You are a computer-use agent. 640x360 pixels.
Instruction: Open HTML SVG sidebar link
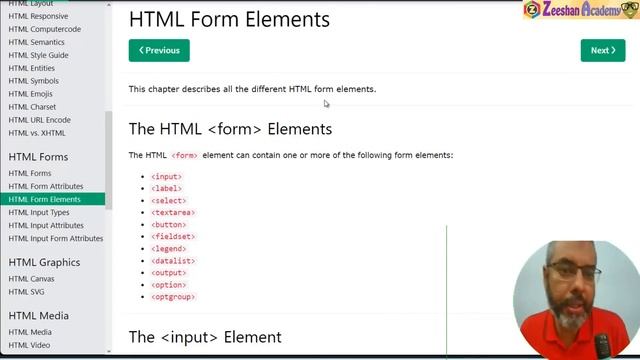(26, 292)
